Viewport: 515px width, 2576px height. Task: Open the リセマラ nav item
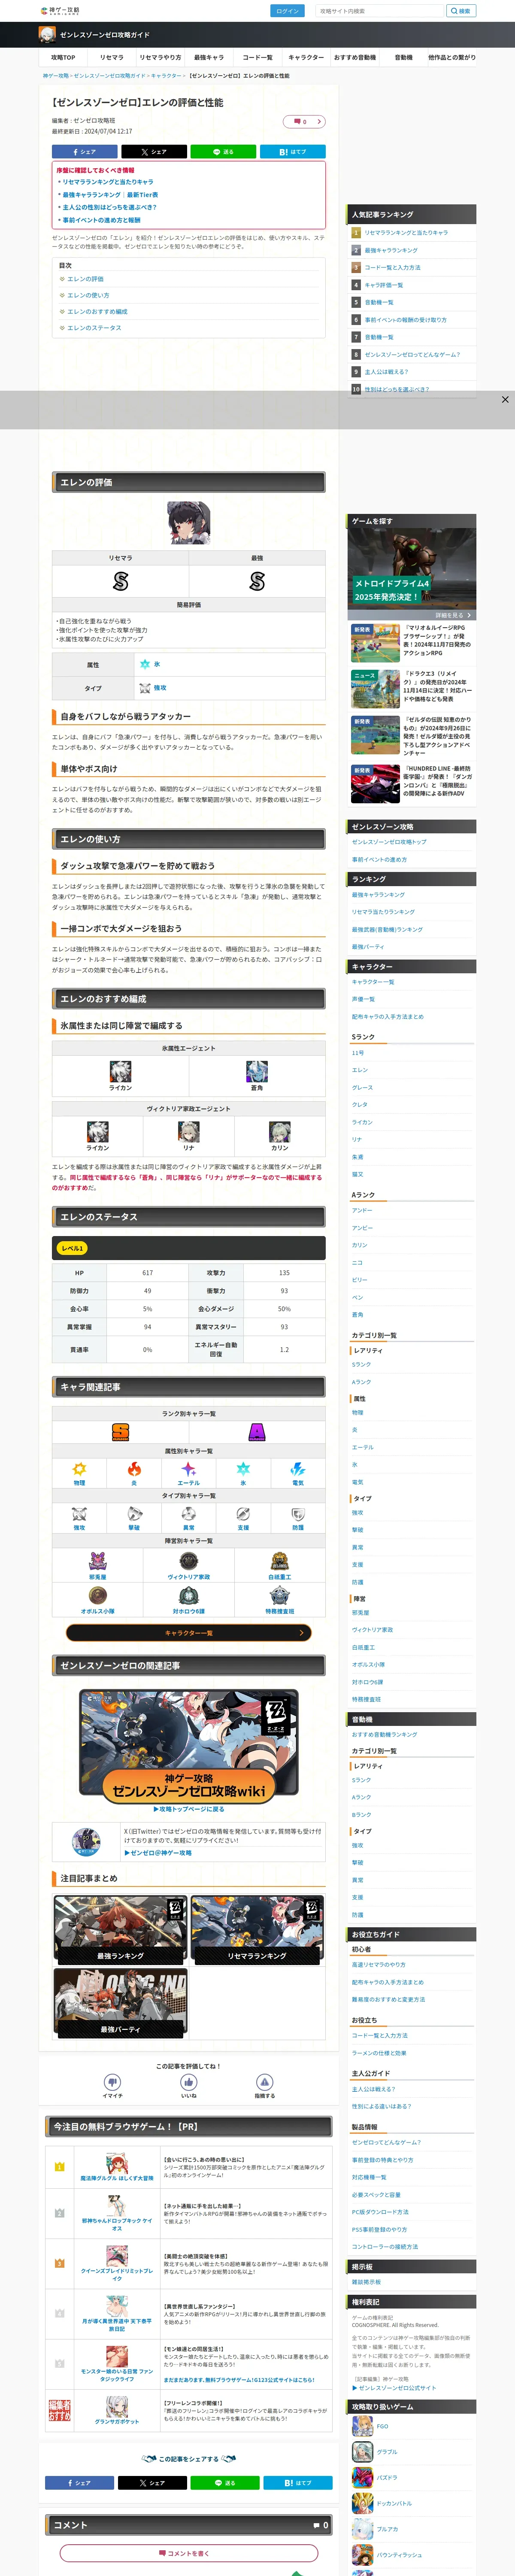[112, 57]
